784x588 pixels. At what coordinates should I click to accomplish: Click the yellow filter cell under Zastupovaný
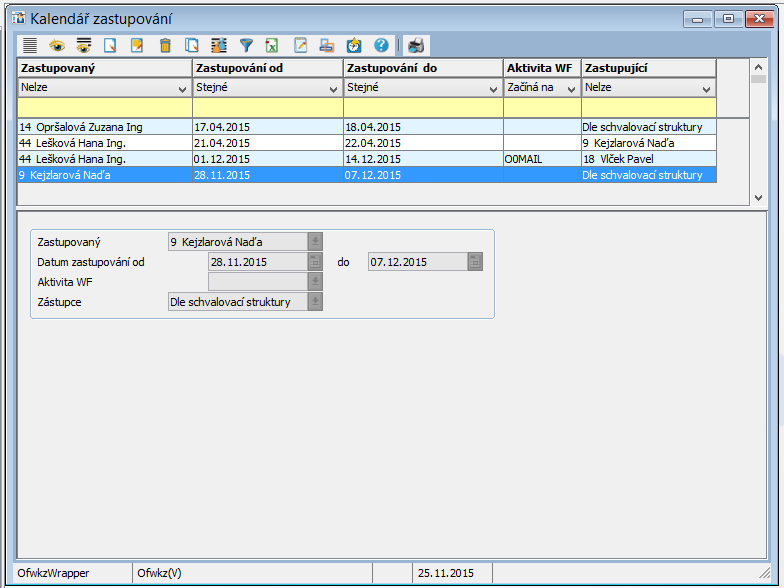[x=104, y=107]
